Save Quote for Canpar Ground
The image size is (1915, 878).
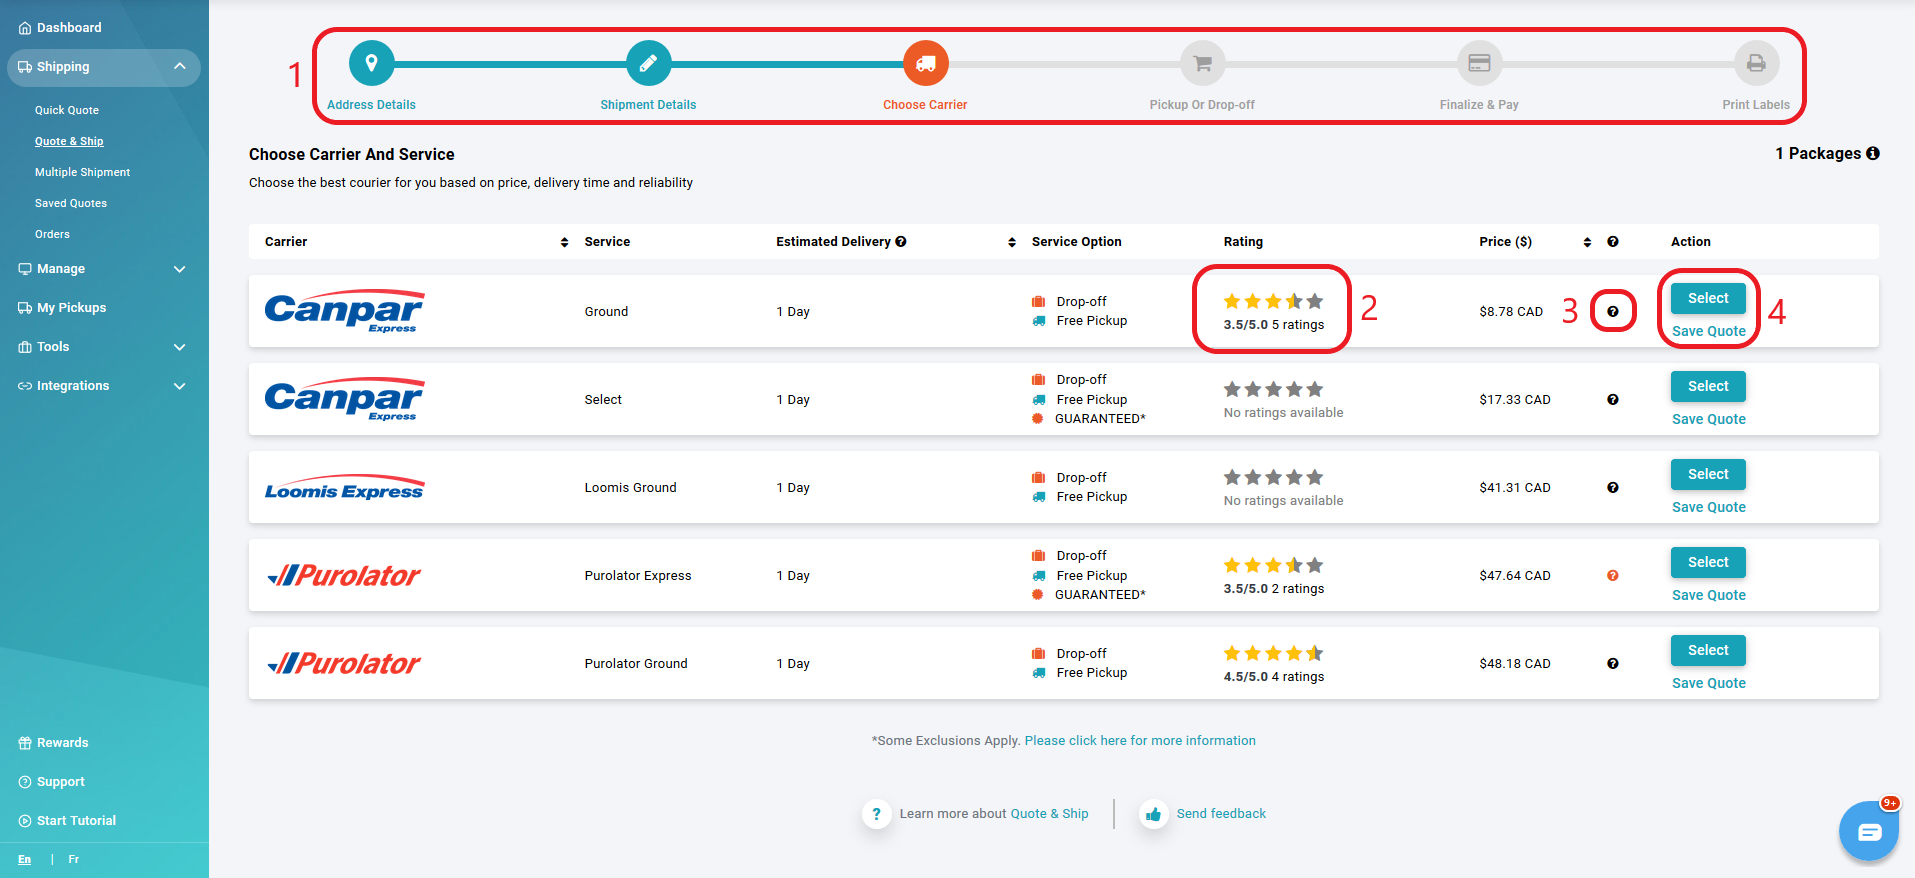tap(1709, 331)
